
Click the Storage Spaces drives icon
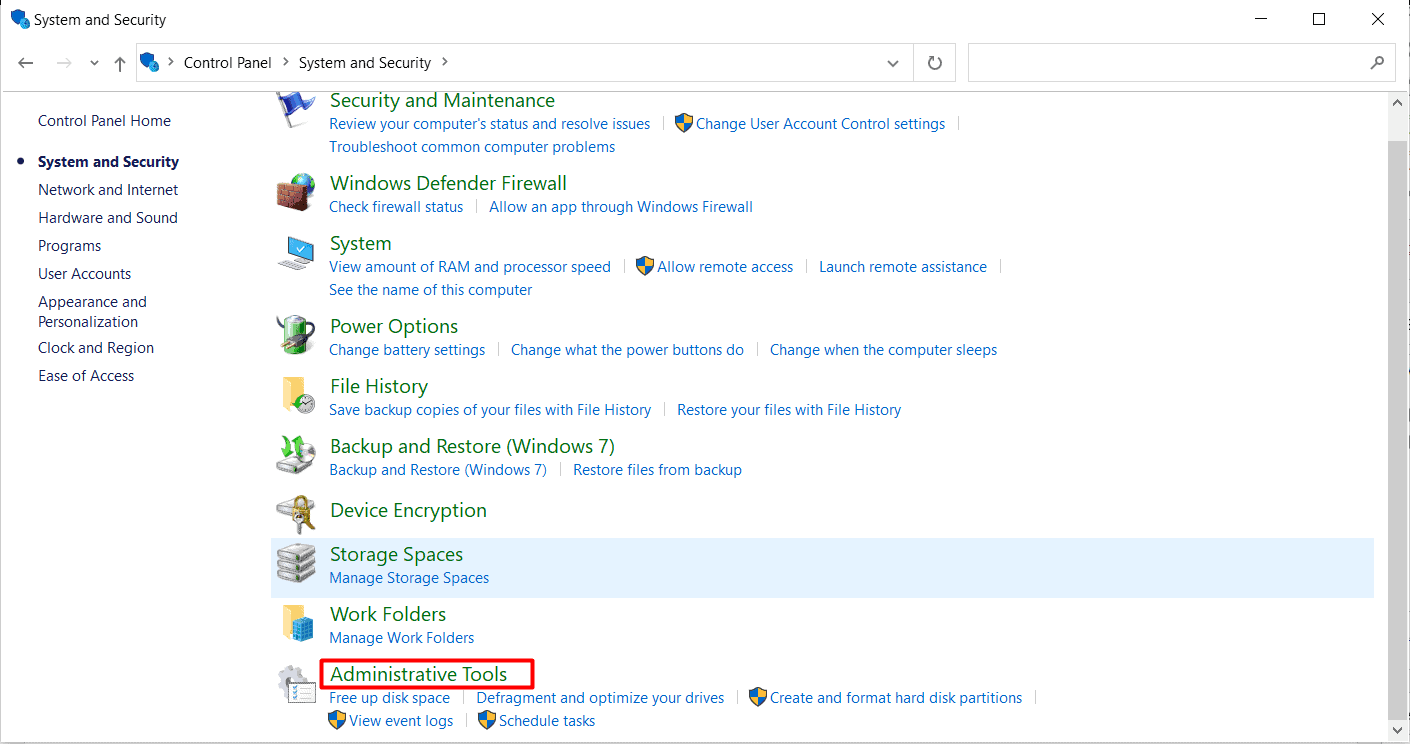tap(296, 565)
